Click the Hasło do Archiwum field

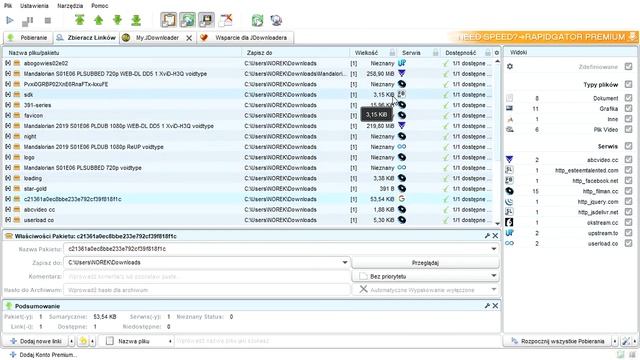coord(207,290)
